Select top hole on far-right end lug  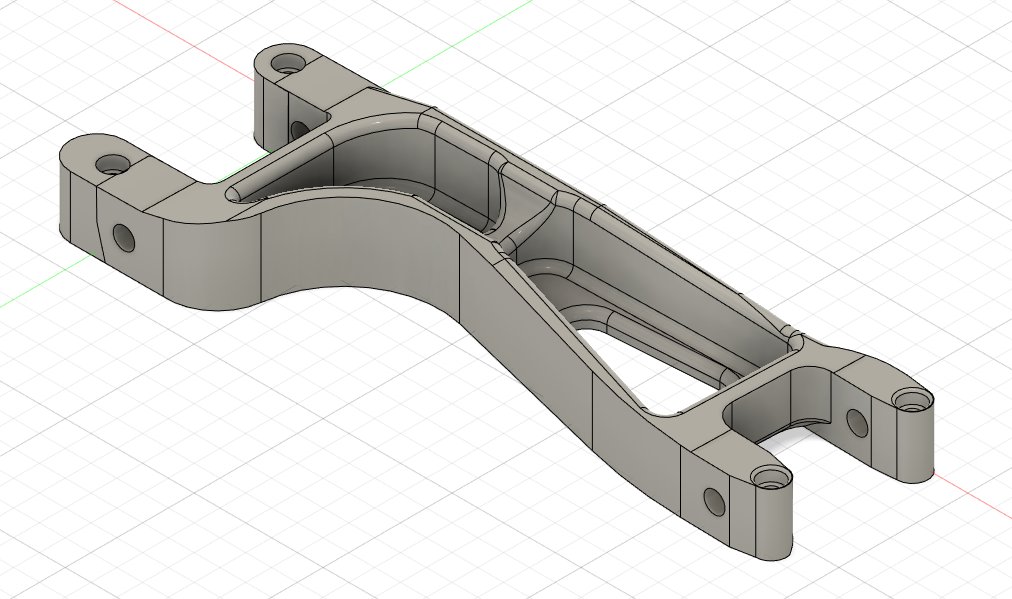[911, 400]
